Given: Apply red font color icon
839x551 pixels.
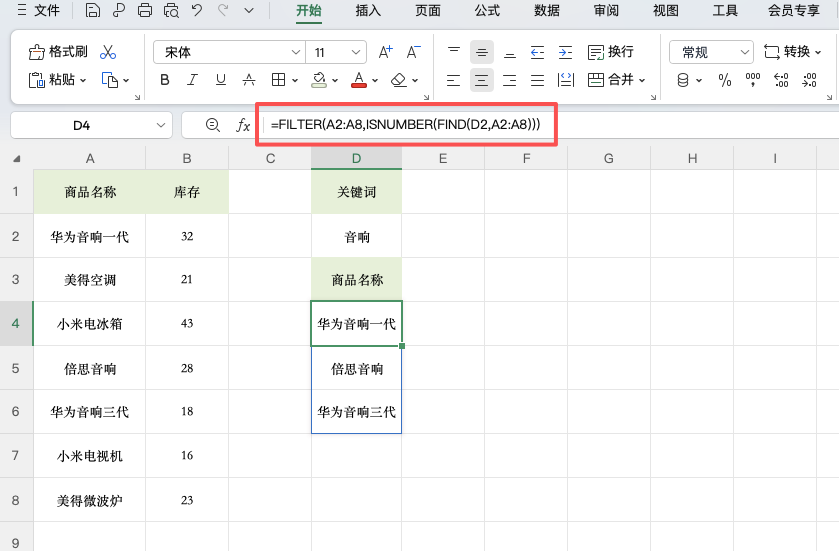Looking at the screenshot, I should [359, 80].
